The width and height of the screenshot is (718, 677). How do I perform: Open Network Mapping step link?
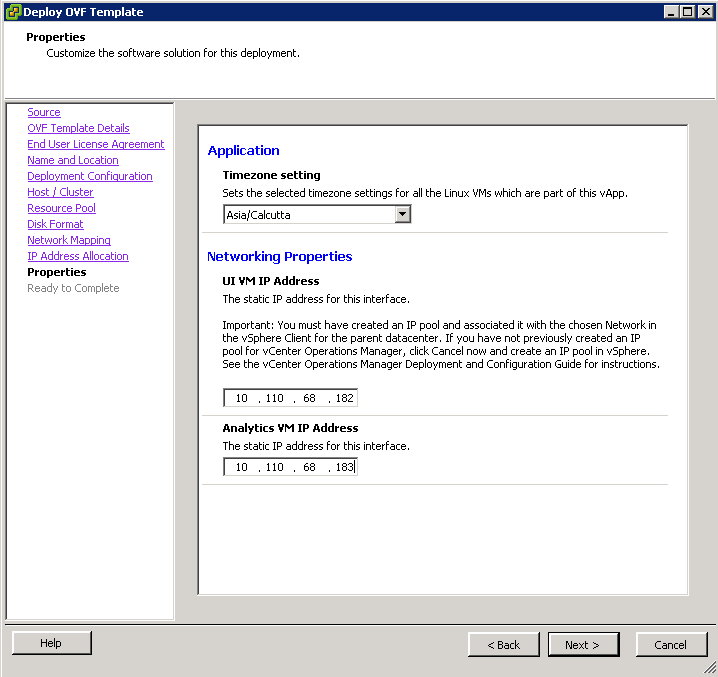69,240
